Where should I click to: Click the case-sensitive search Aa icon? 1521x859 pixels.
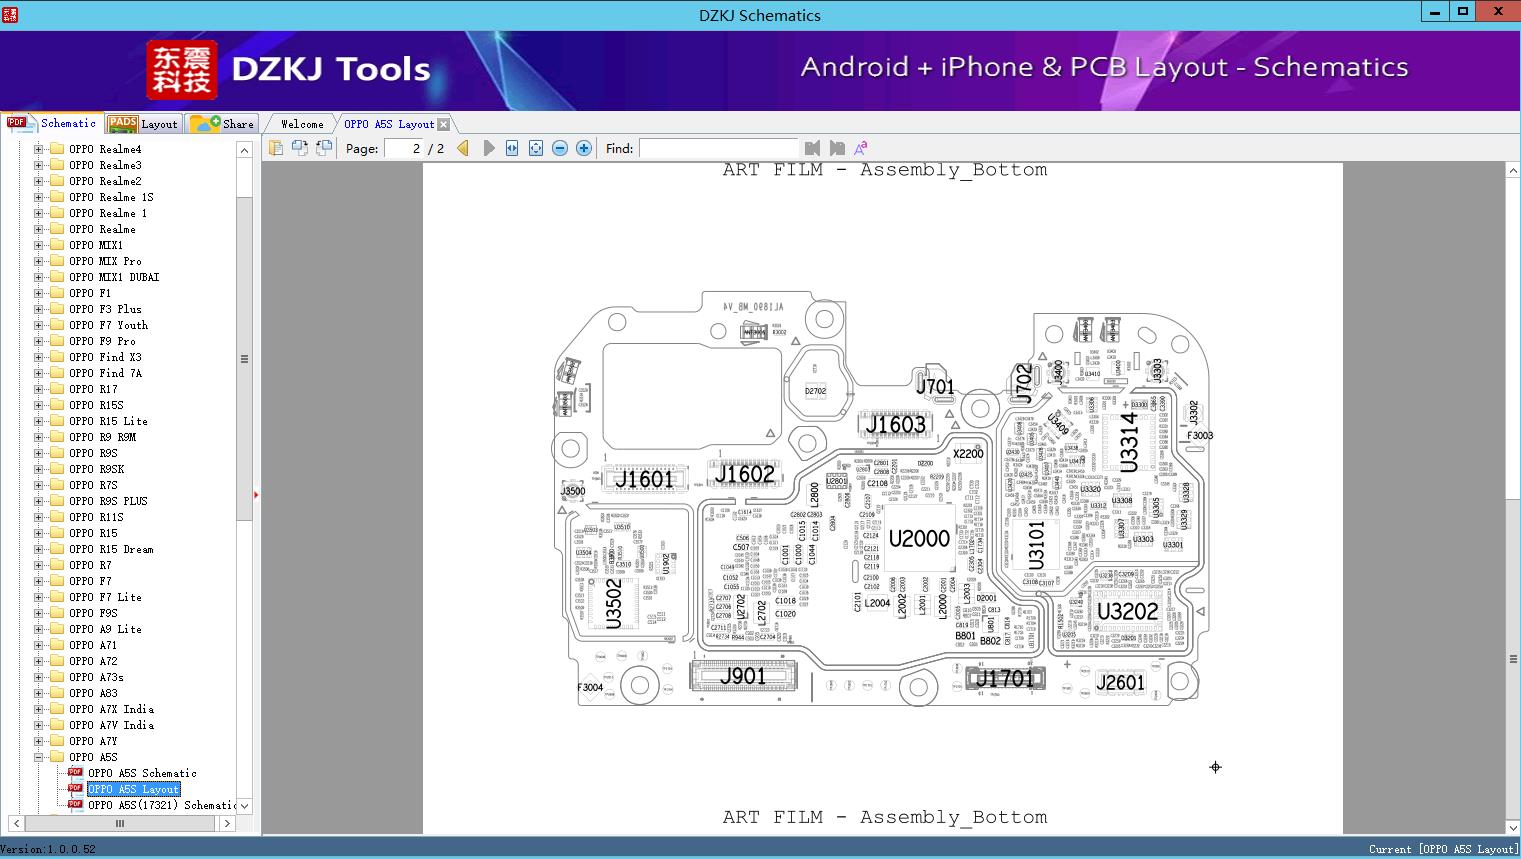click(860, 147)
